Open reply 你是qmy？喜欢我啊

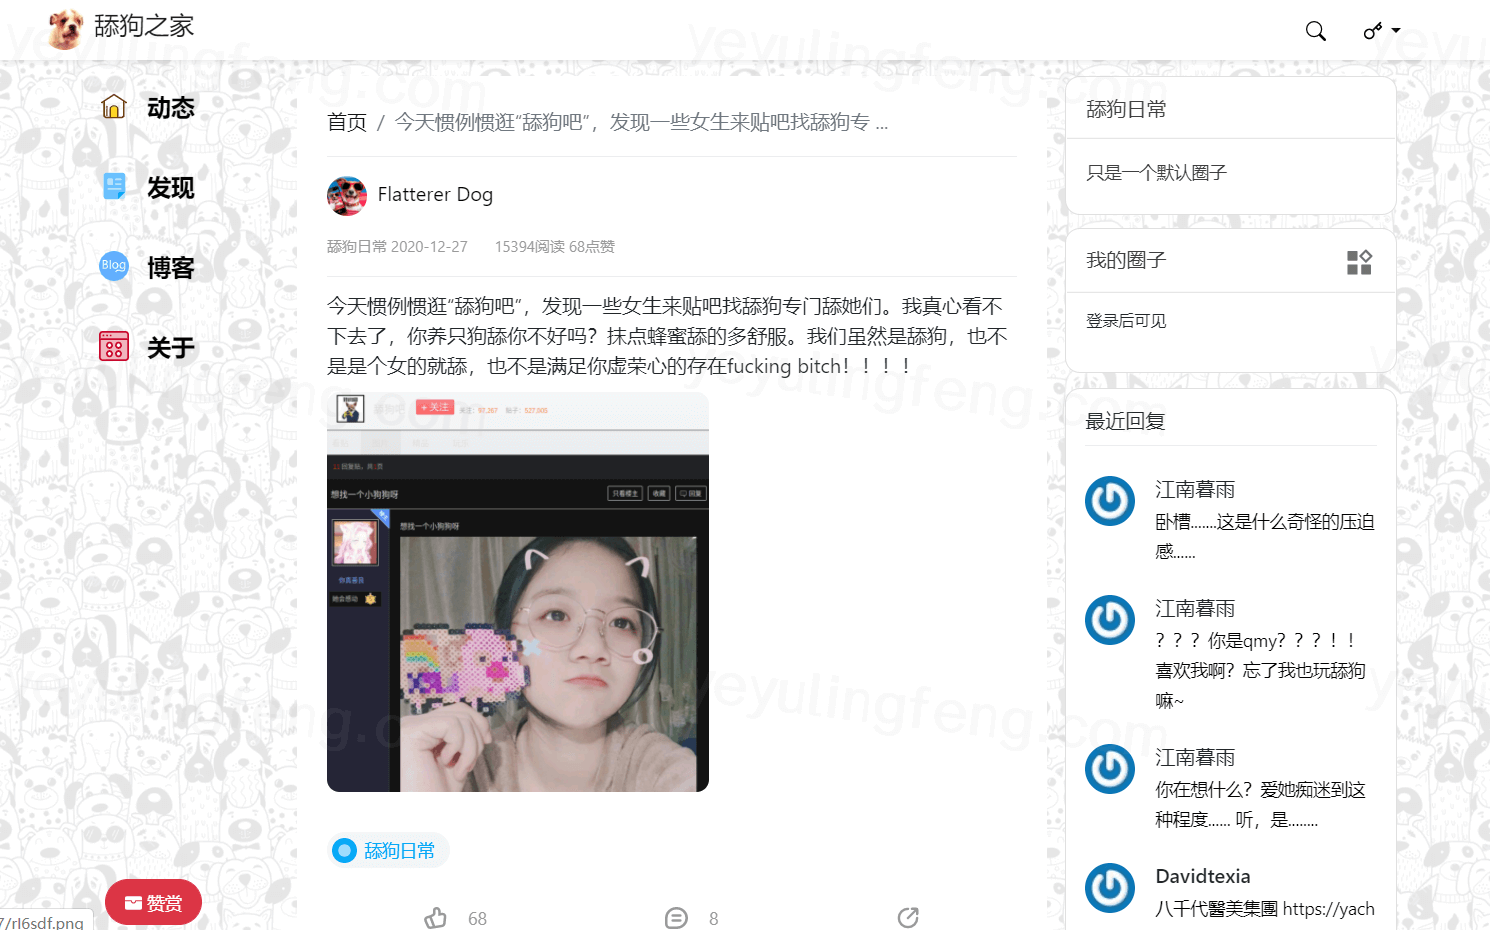point(1261,671)
